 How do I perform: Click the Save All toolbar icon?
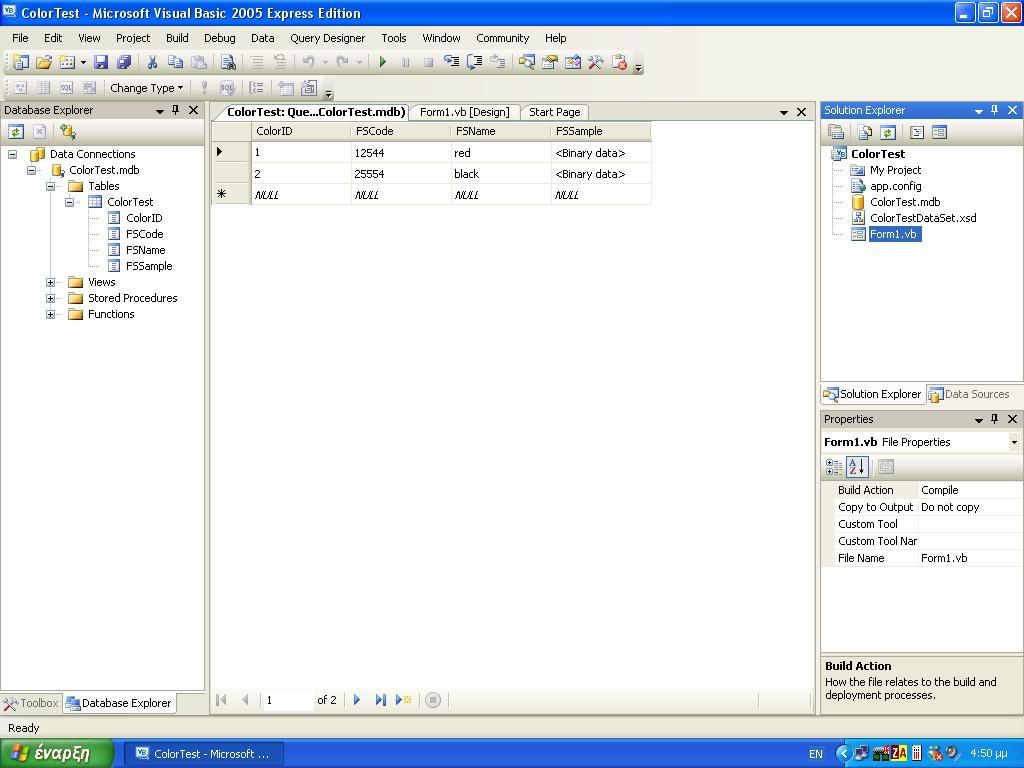pos(123,62)
